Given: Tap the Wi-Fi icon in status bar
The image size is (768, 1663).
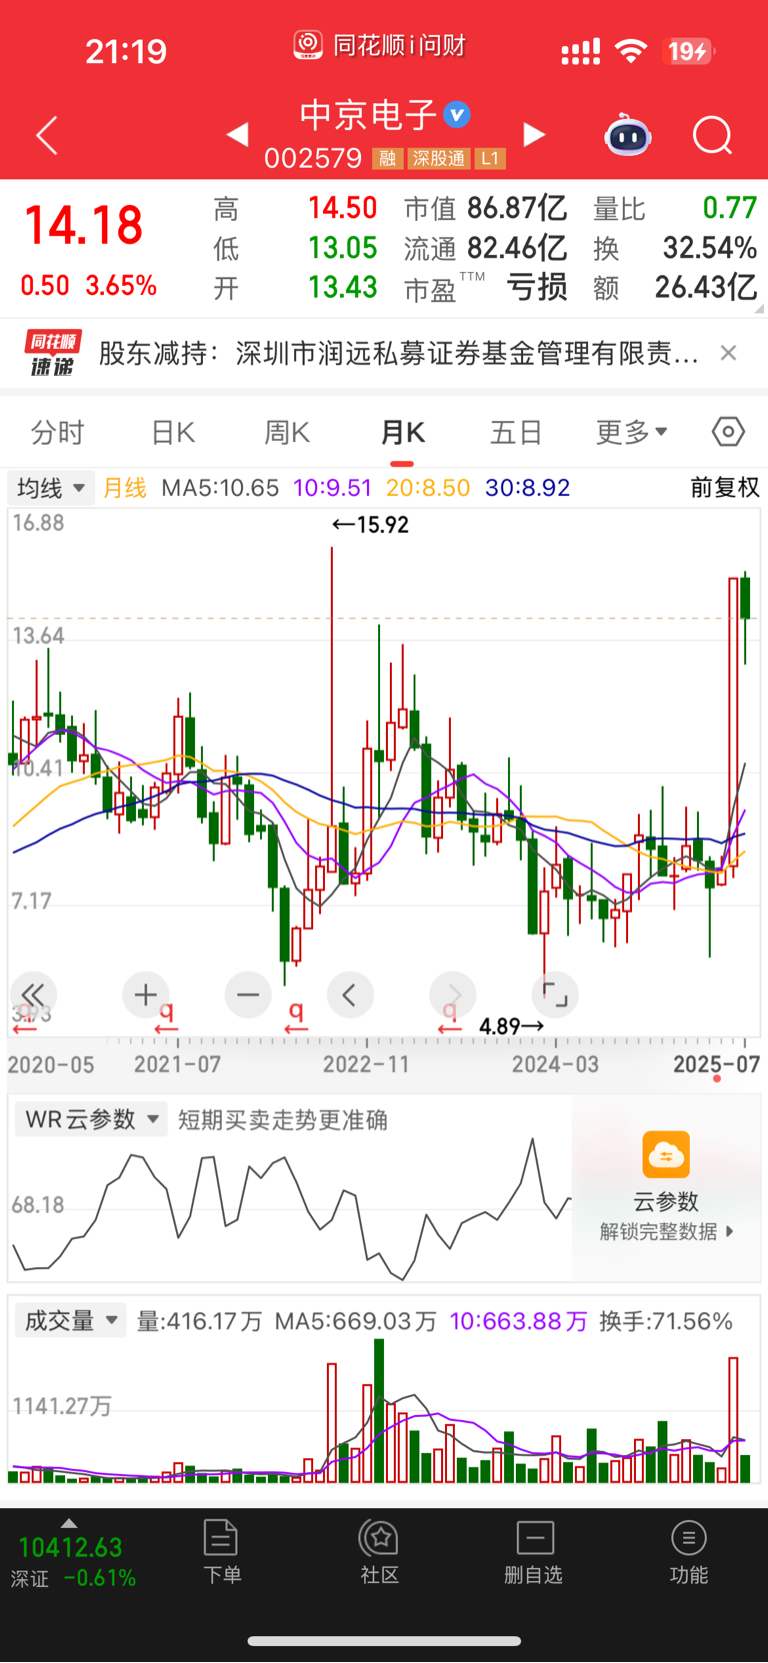Looking at the screenshot, I should (631, 50).
